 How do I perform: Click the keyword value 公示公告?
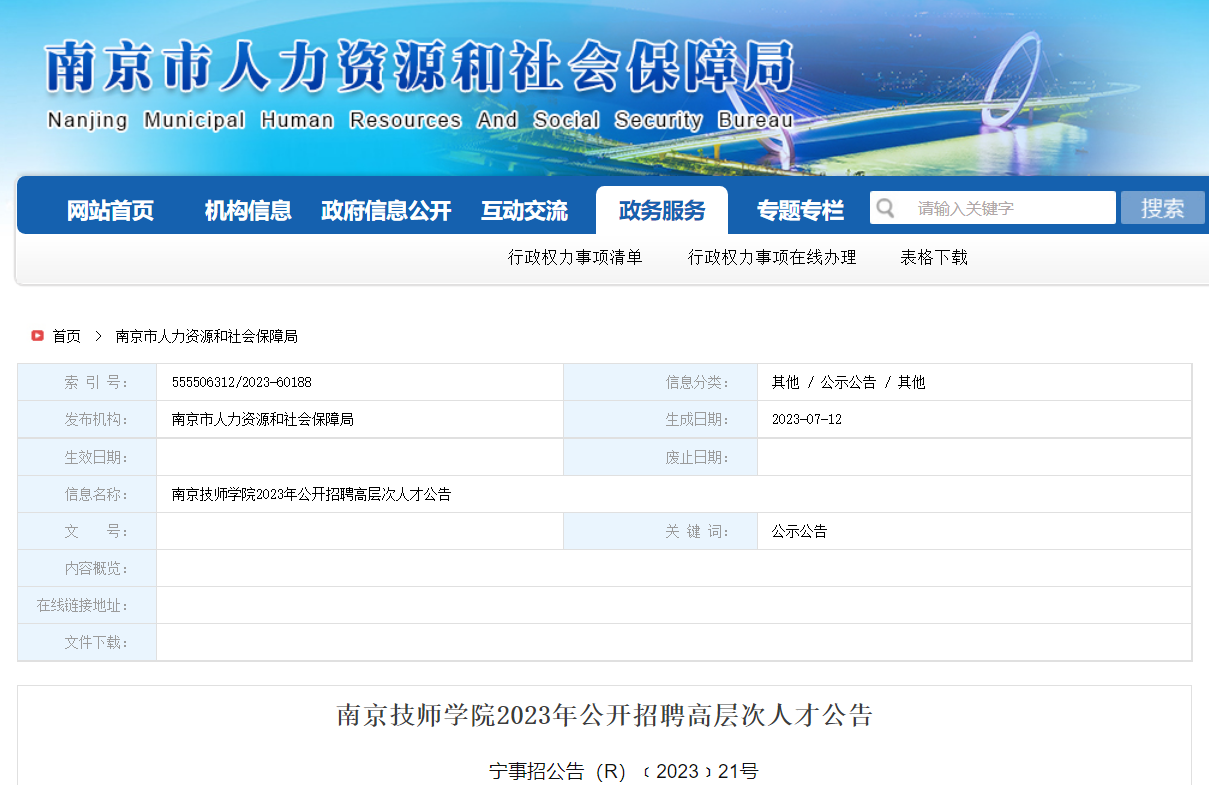(799, 531)
